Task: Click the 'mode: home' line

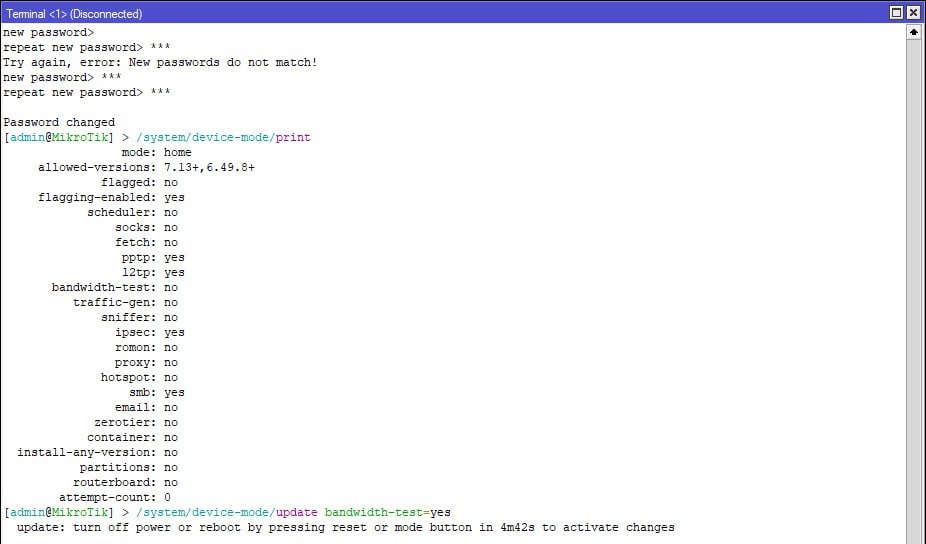Action: (x=156, y=152)
